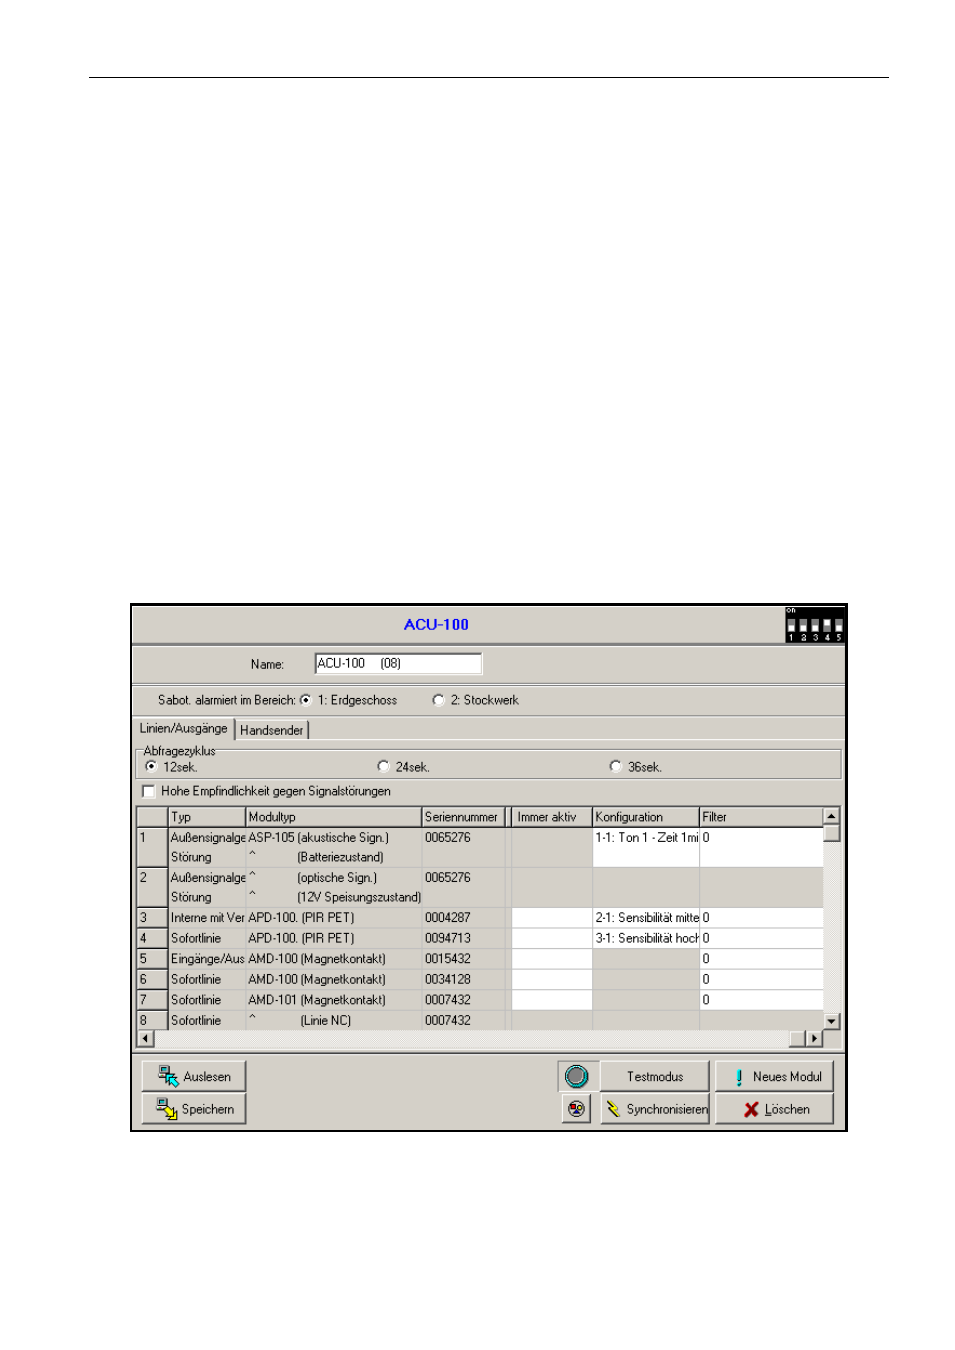This screenshot has width=955, height=1350.
Task: Click the Modultyp column header
Action: [334, 817]
